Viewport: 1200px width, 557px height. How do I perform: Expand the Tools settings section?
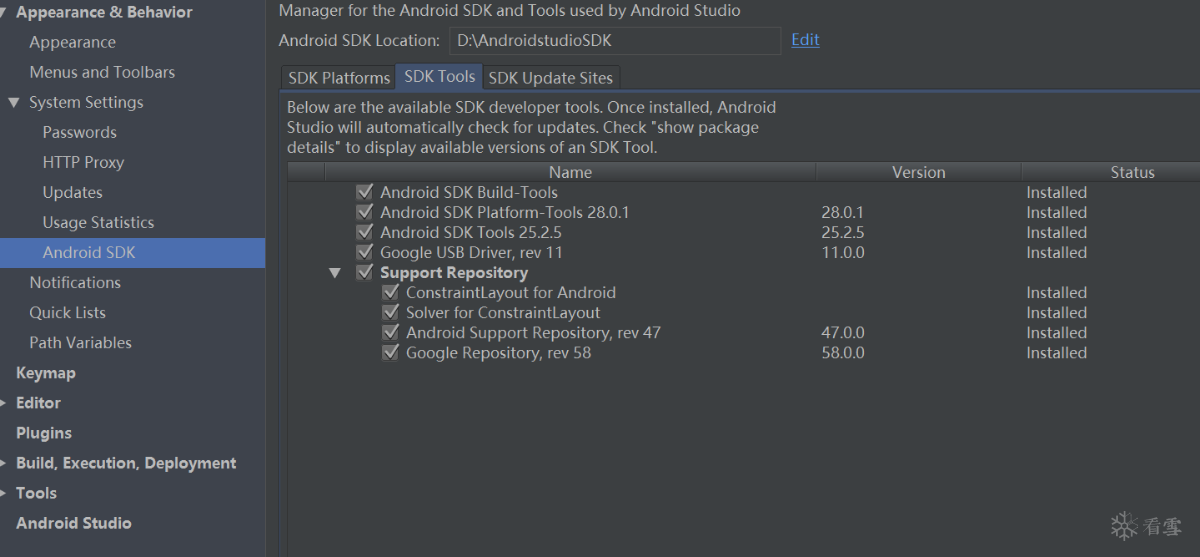[x=4, y=493]
